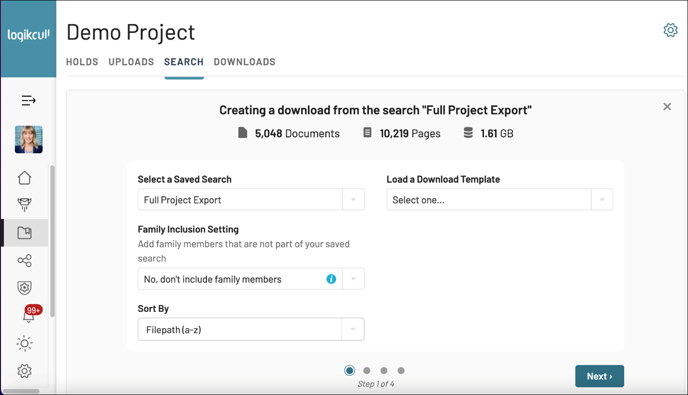The height and width of the screenshot is (395, 688).
Task: Click the sidebar vertical scrollbar
Action: [52, 241]
